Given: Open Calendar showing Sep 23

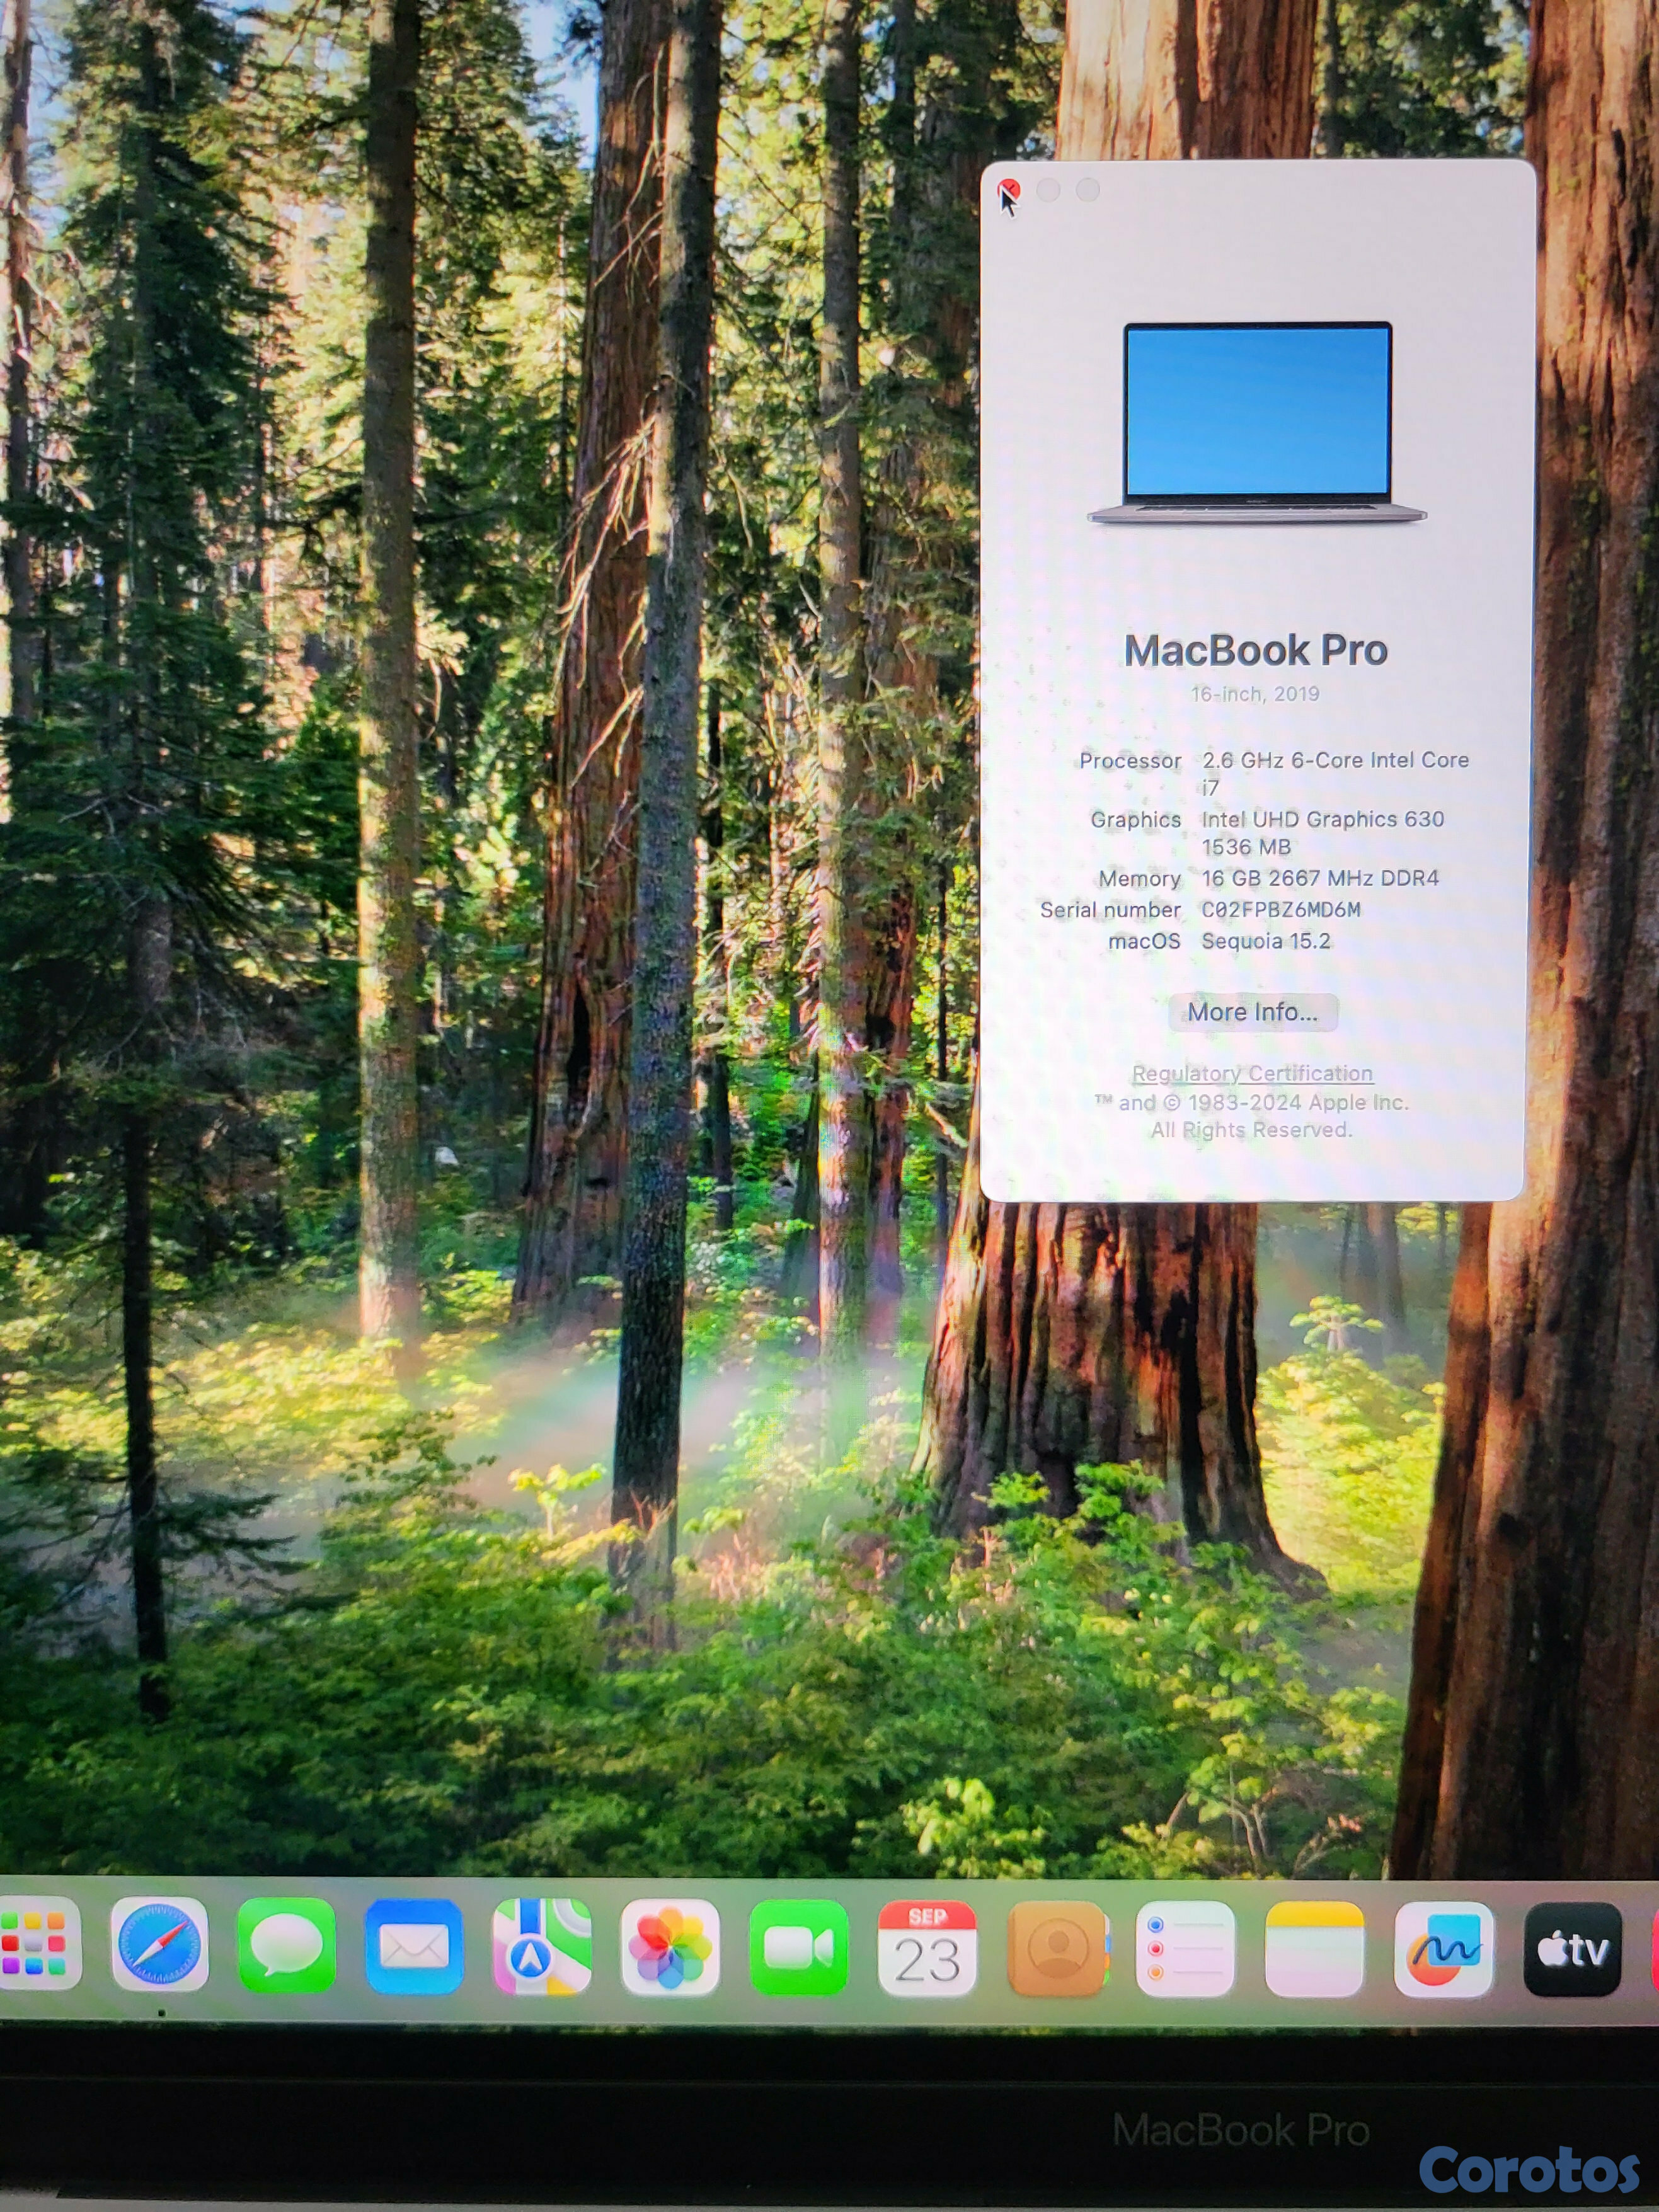Looking at the screenshot, I should click(927, 1949).
